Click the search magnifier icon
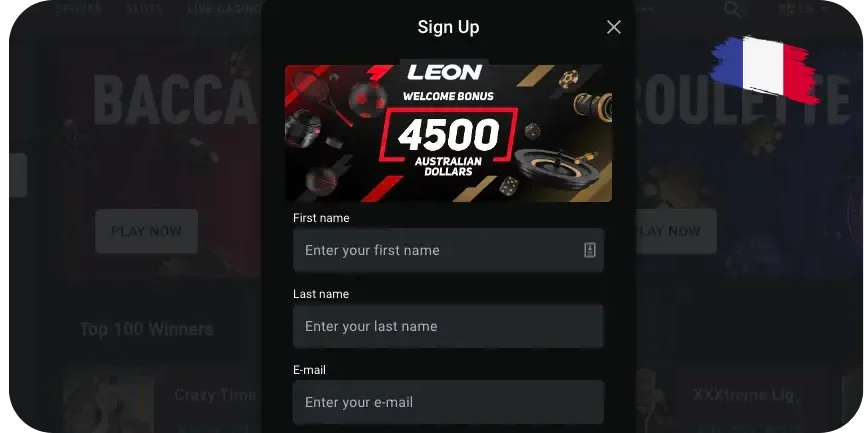 tap(732, 9)
